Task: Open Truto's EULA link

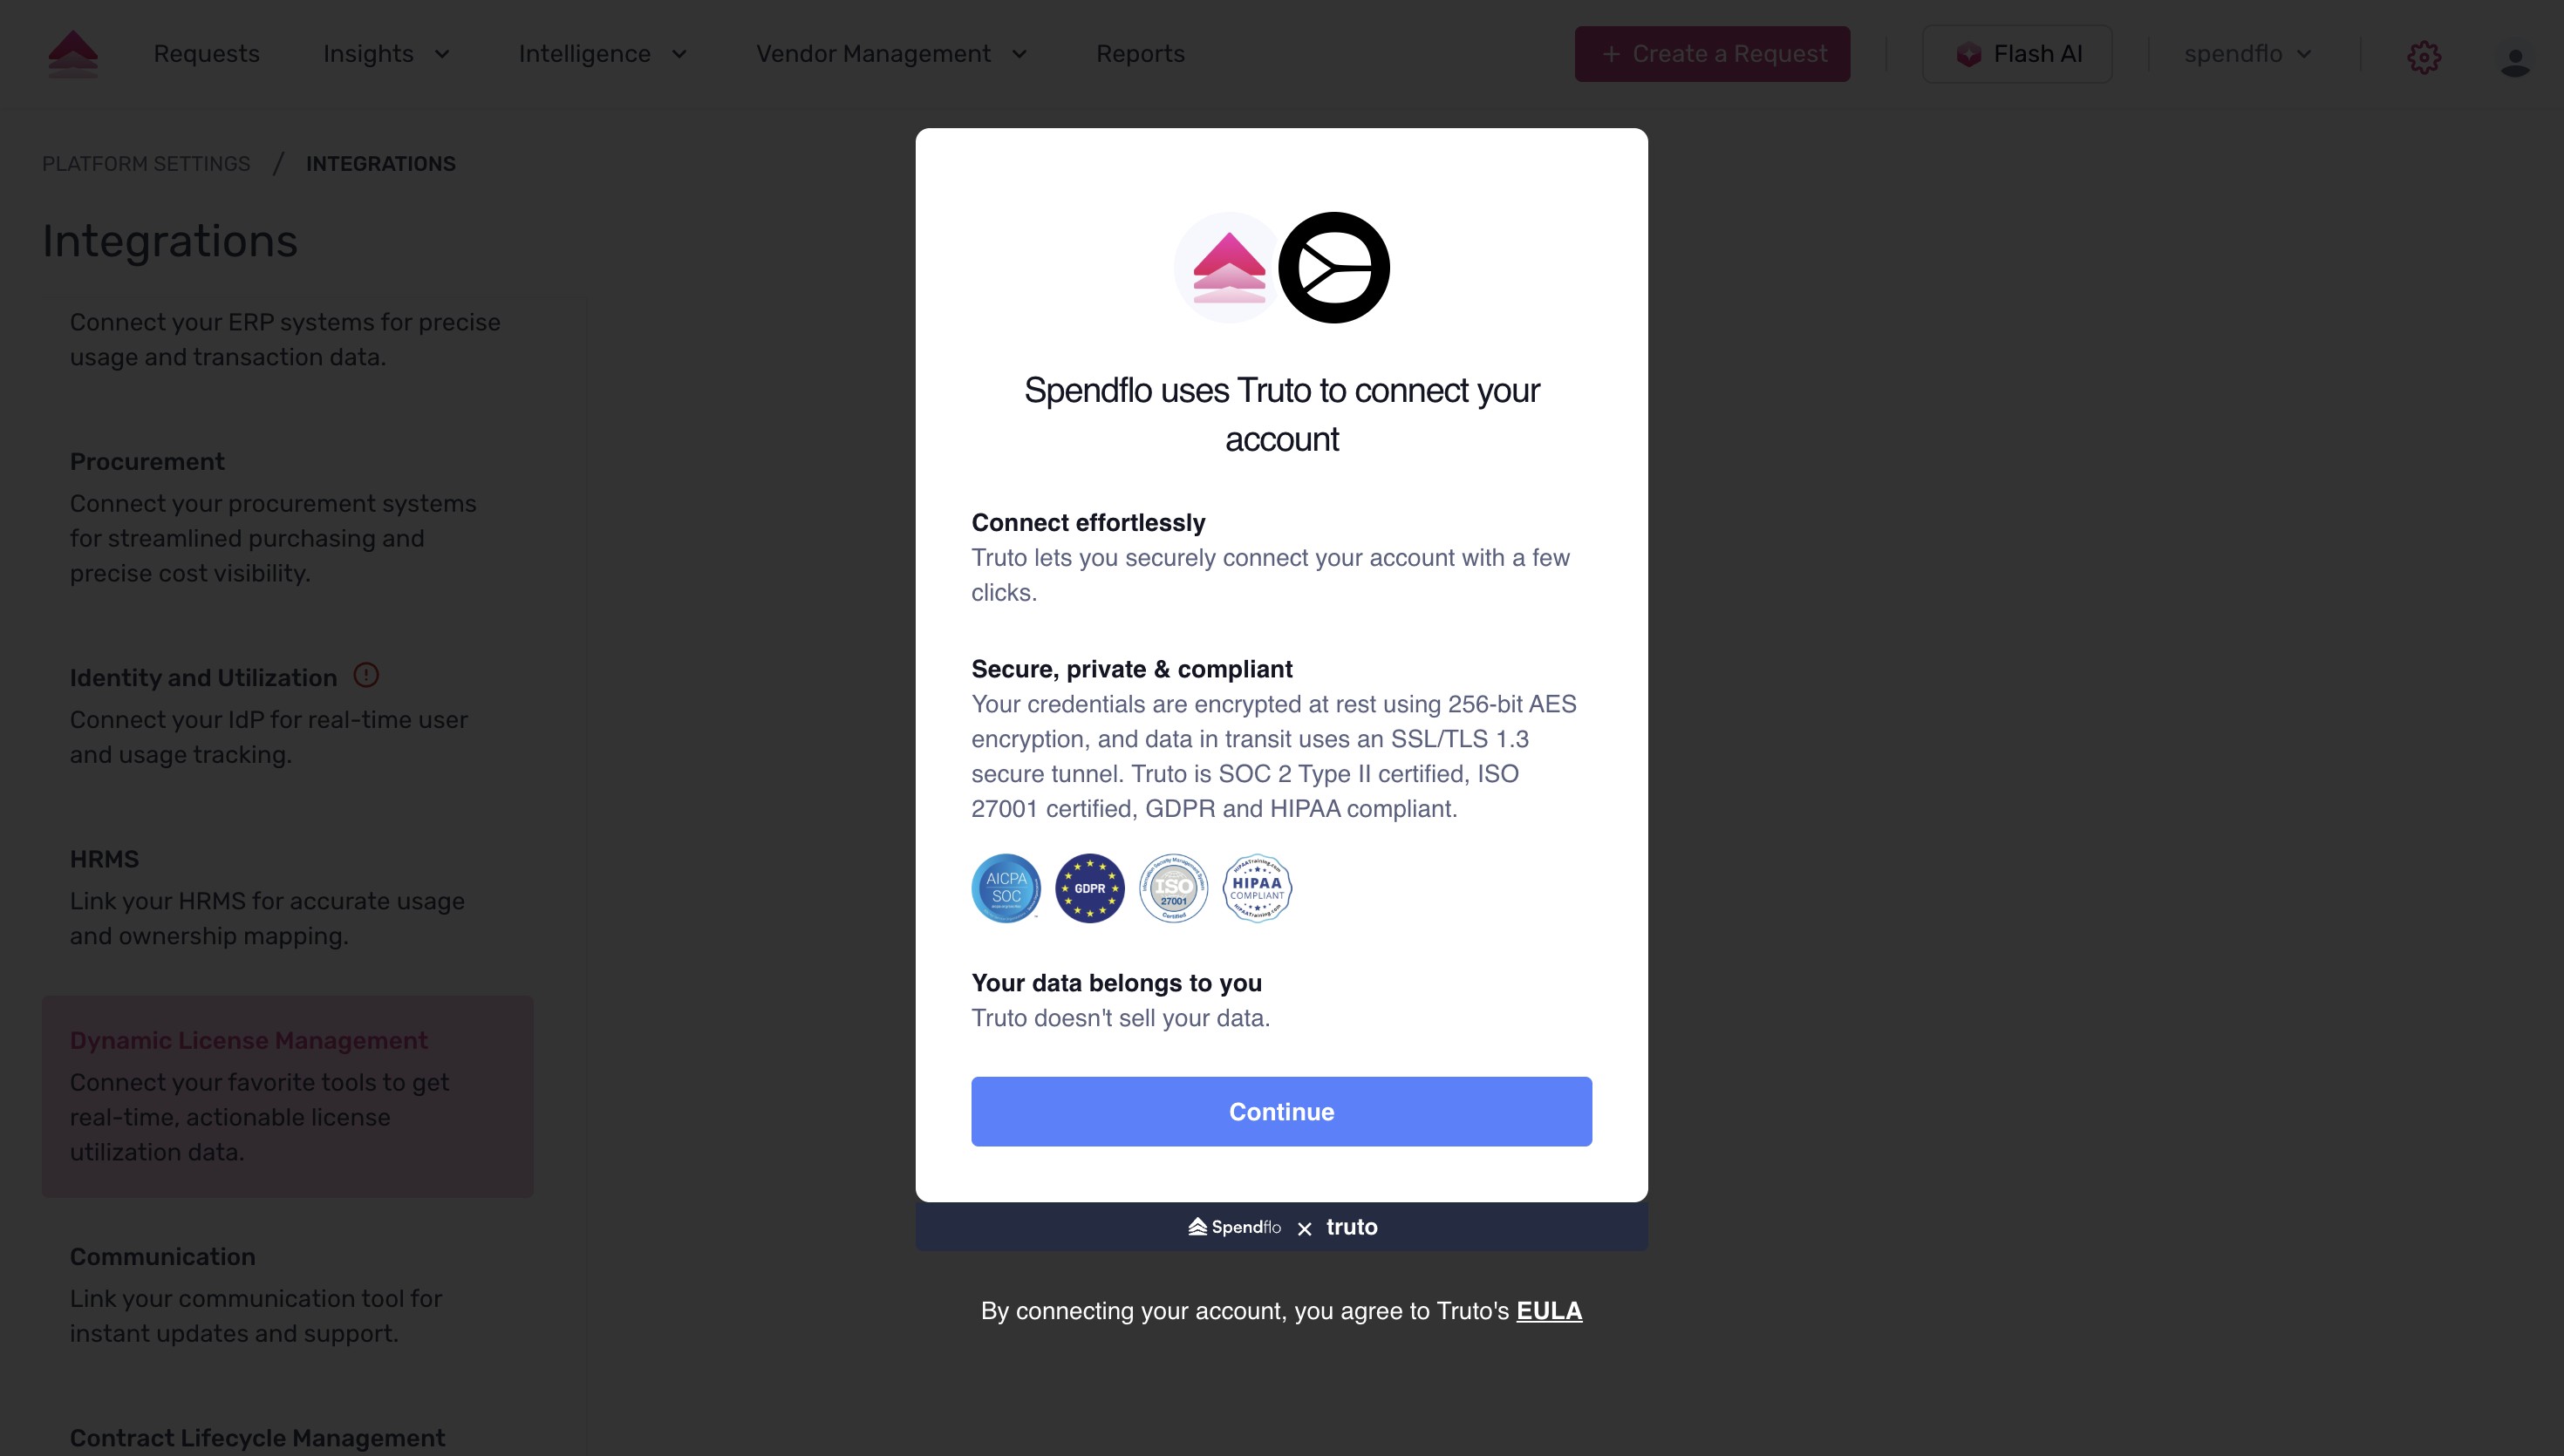Action: pyautogui.click(x=1549, y=1310)
